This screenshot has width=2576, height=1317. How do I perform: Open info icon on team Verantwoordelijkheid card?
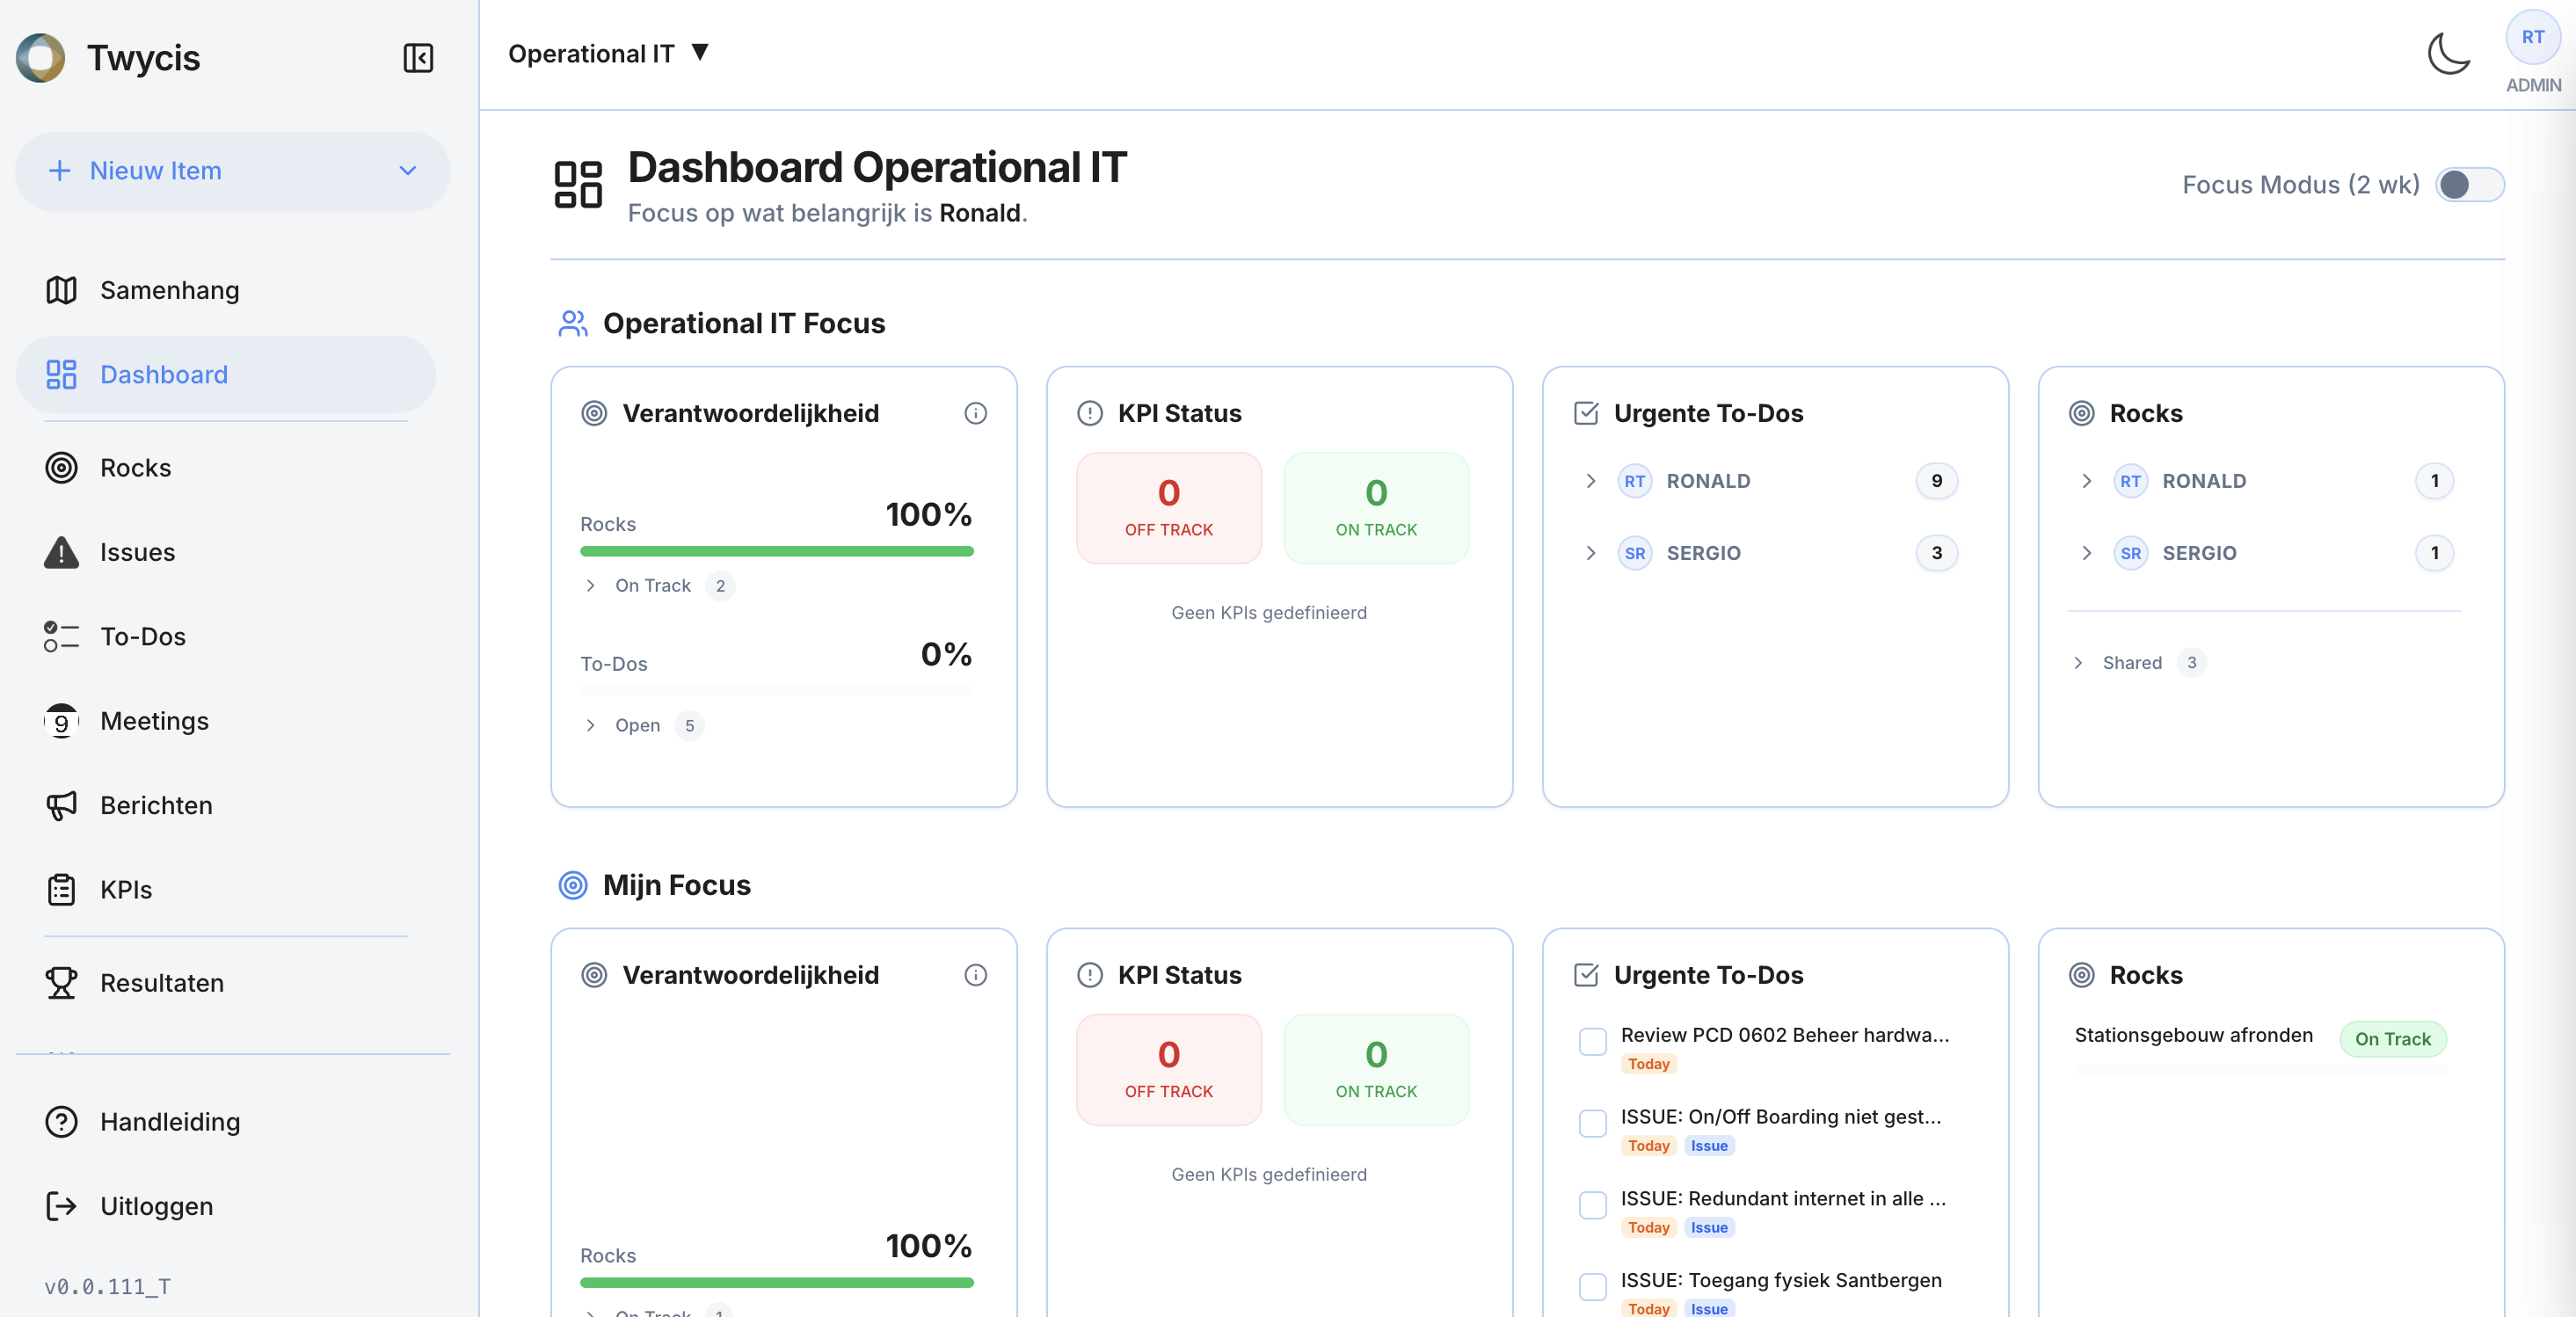tap(975, 413)
